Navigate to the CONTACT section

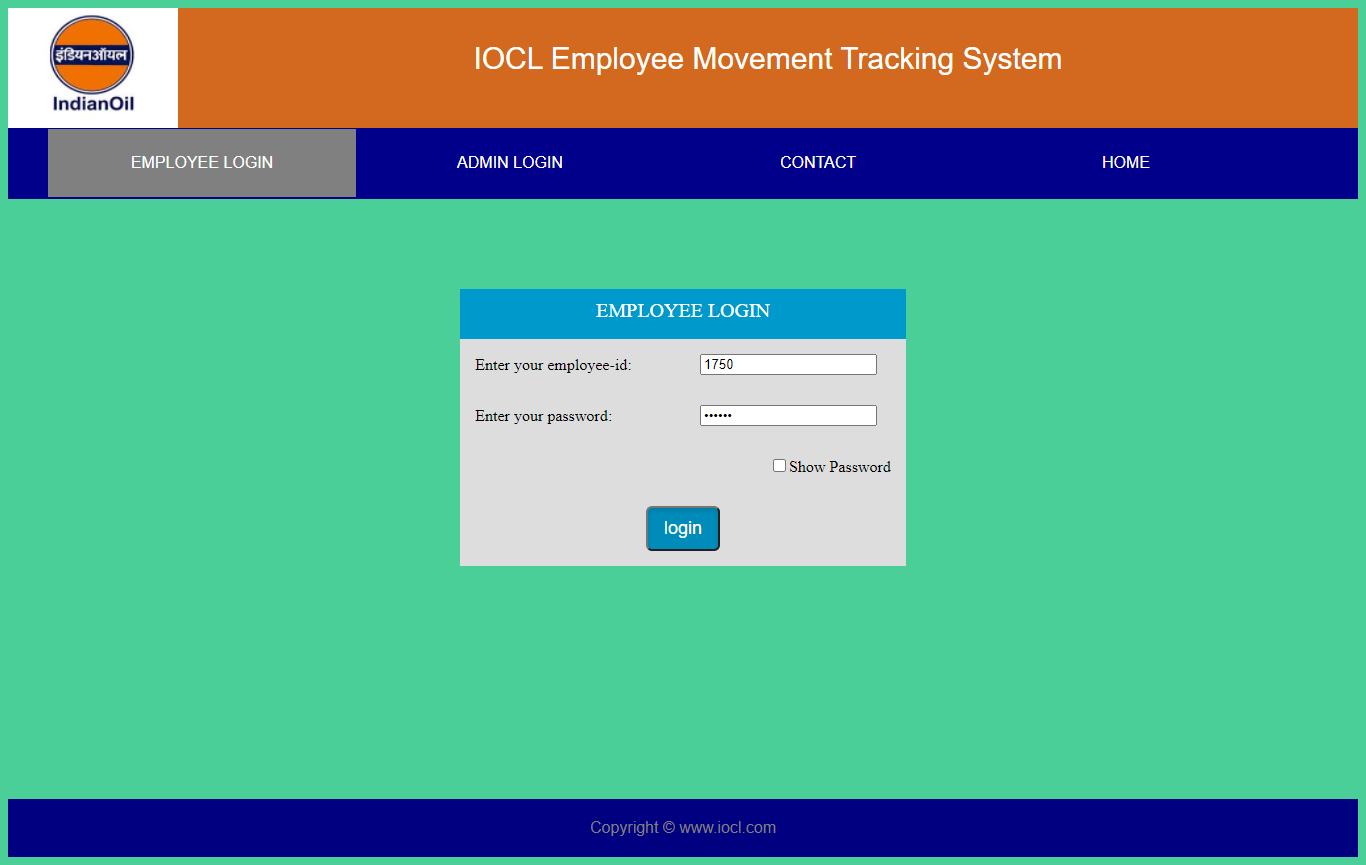(x=818, y=162)
